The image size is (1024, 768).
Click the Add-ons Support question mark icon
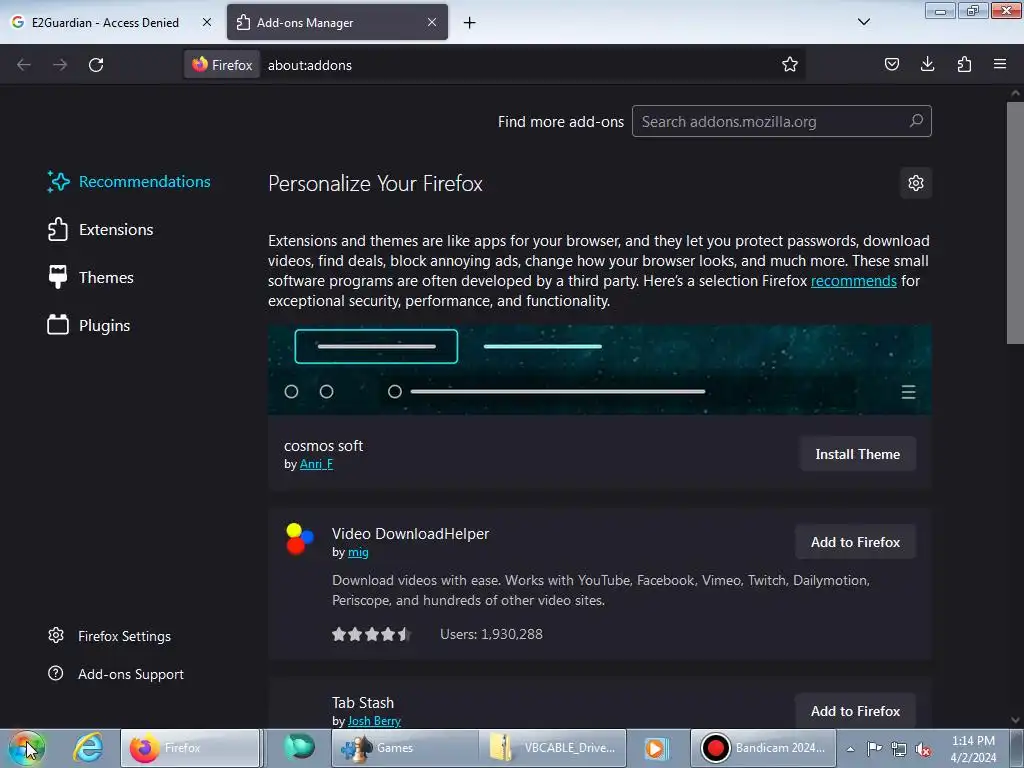click(x=56, y=673)
